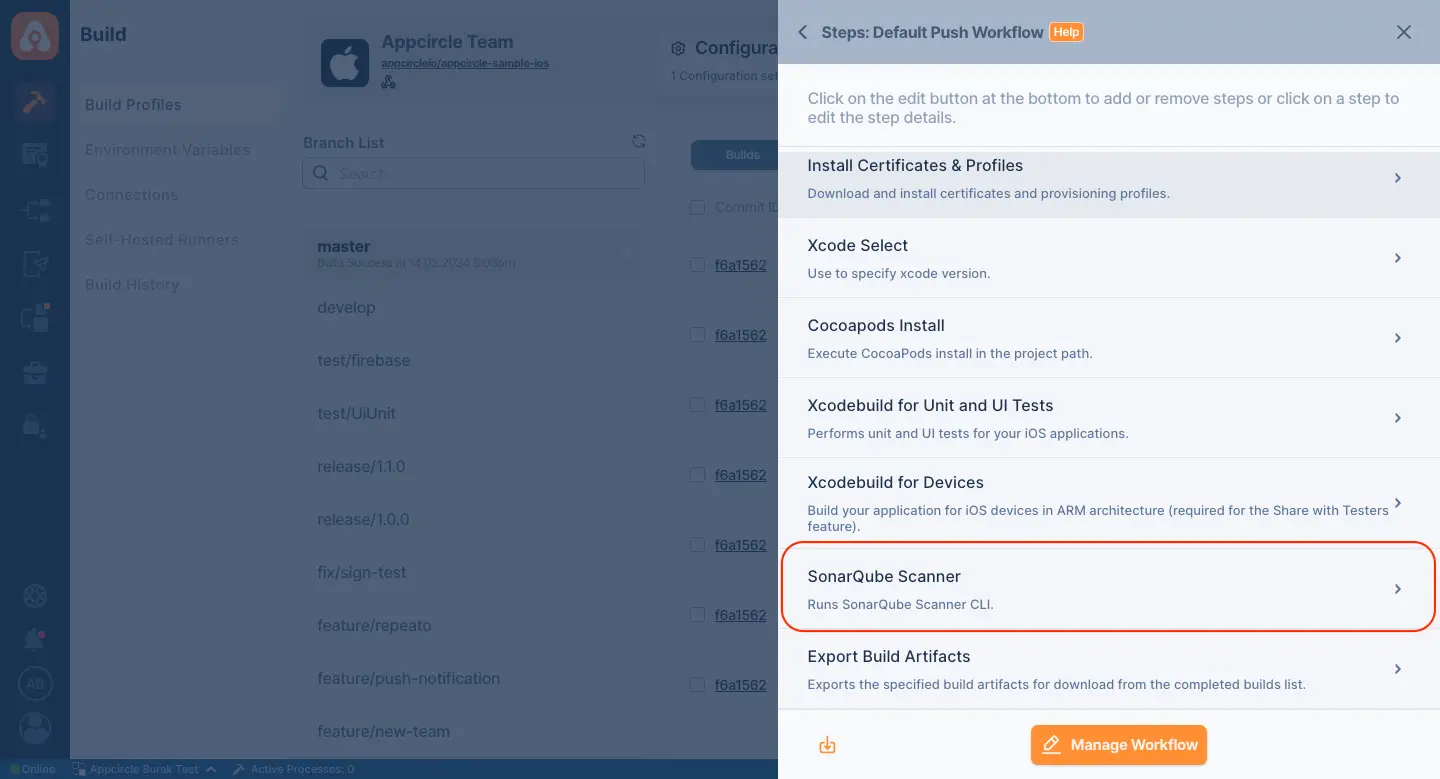Select the master branch
This screenshot has height=779, width=1440.
point(474,254)
